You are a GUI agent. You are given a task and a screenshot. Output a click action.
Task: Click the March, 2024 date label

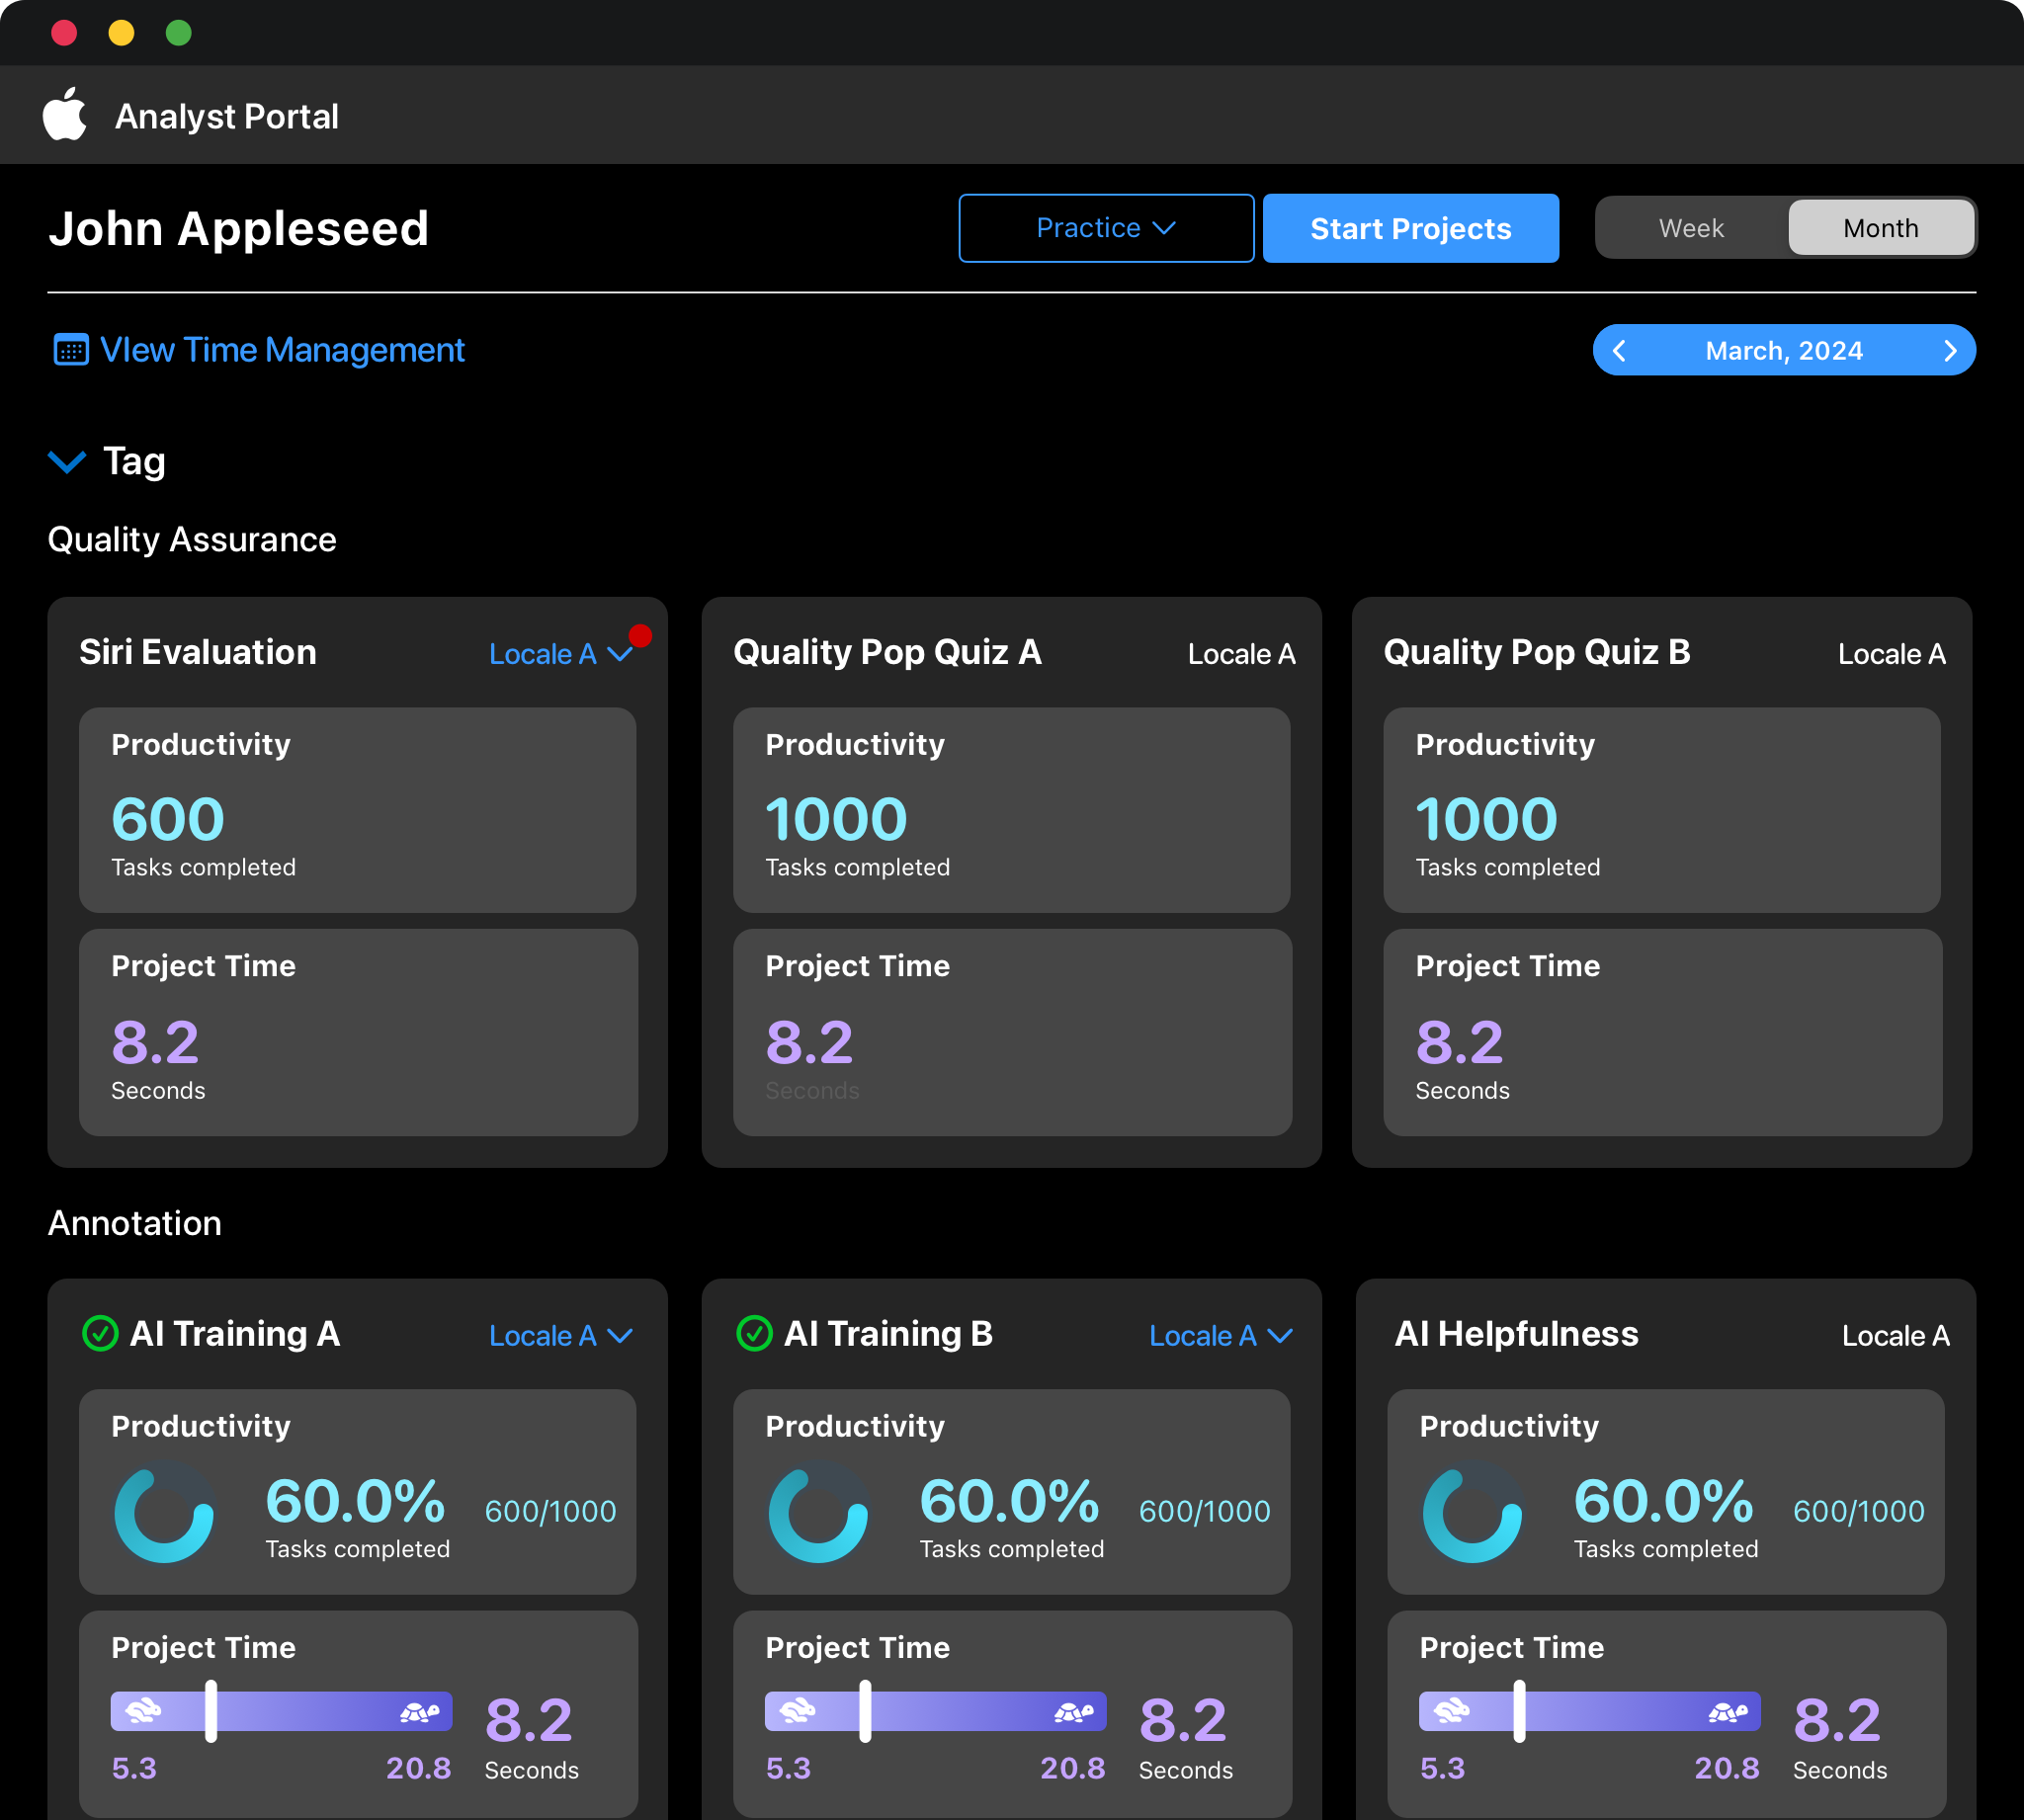click(x=1784, y=350)
